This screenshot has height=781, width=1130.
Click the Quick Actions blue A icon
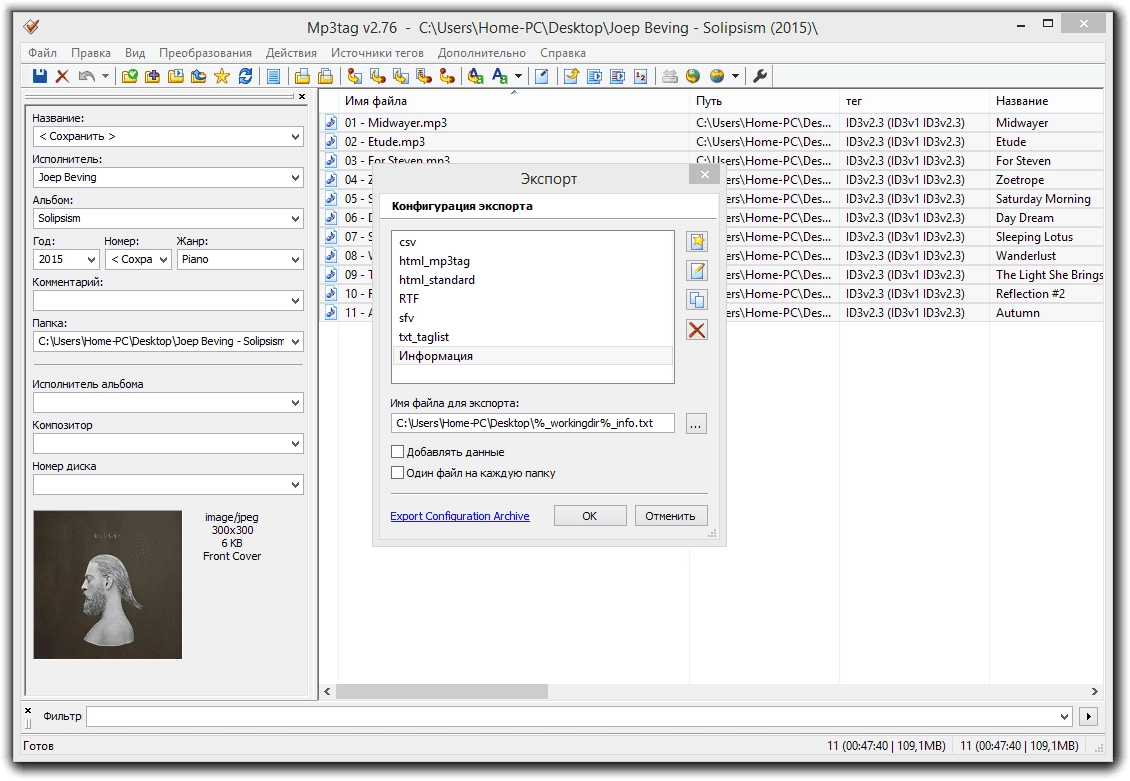[499, 76]
